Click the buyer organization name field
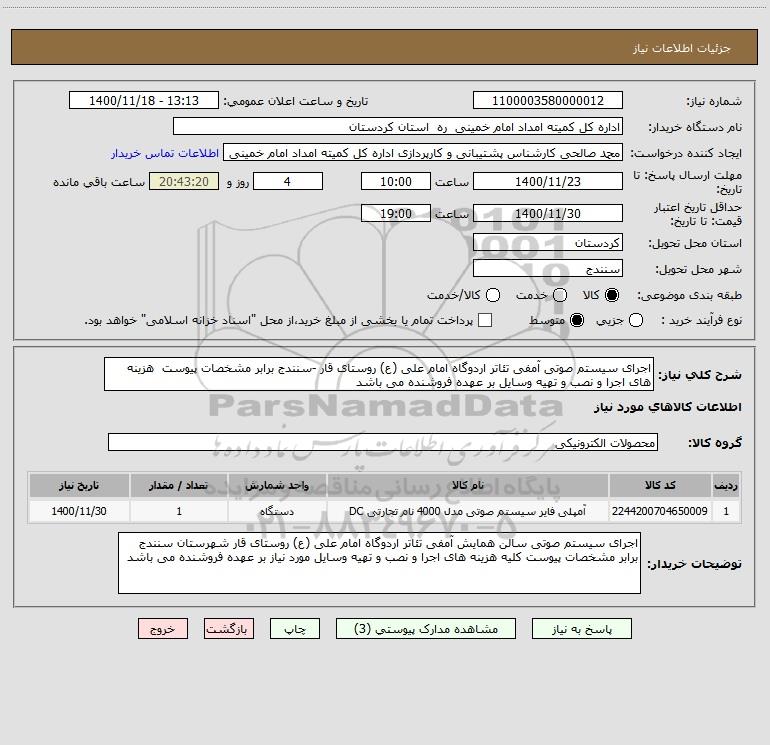This screenshot has width=770, height=745. point(398,126)
